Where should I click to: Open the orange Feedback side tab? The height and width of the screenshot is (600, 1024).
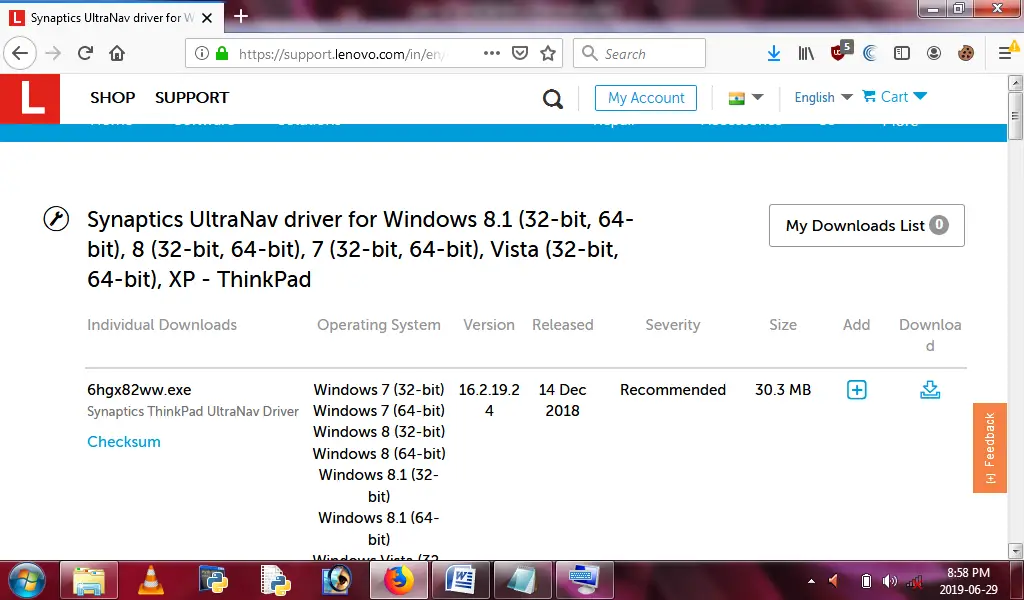tap(990, 447)
